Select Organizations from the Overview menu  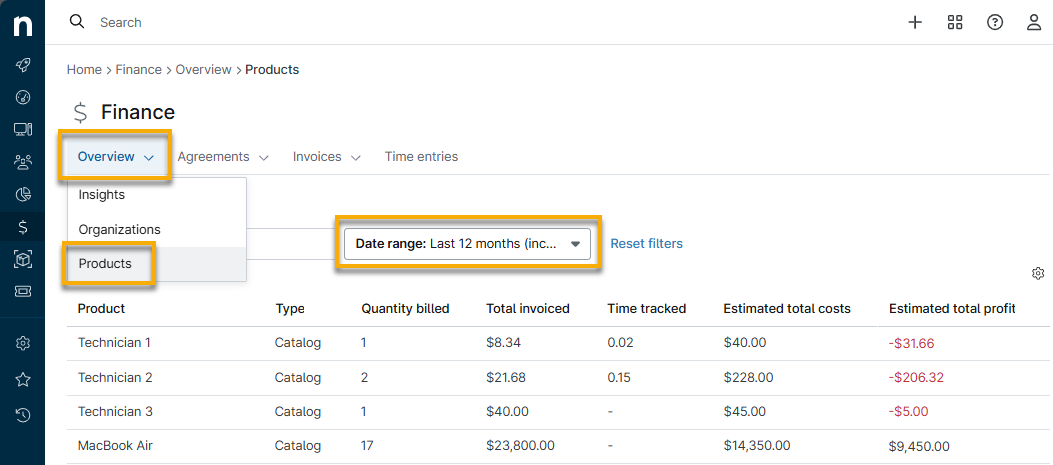click(120, 229)
